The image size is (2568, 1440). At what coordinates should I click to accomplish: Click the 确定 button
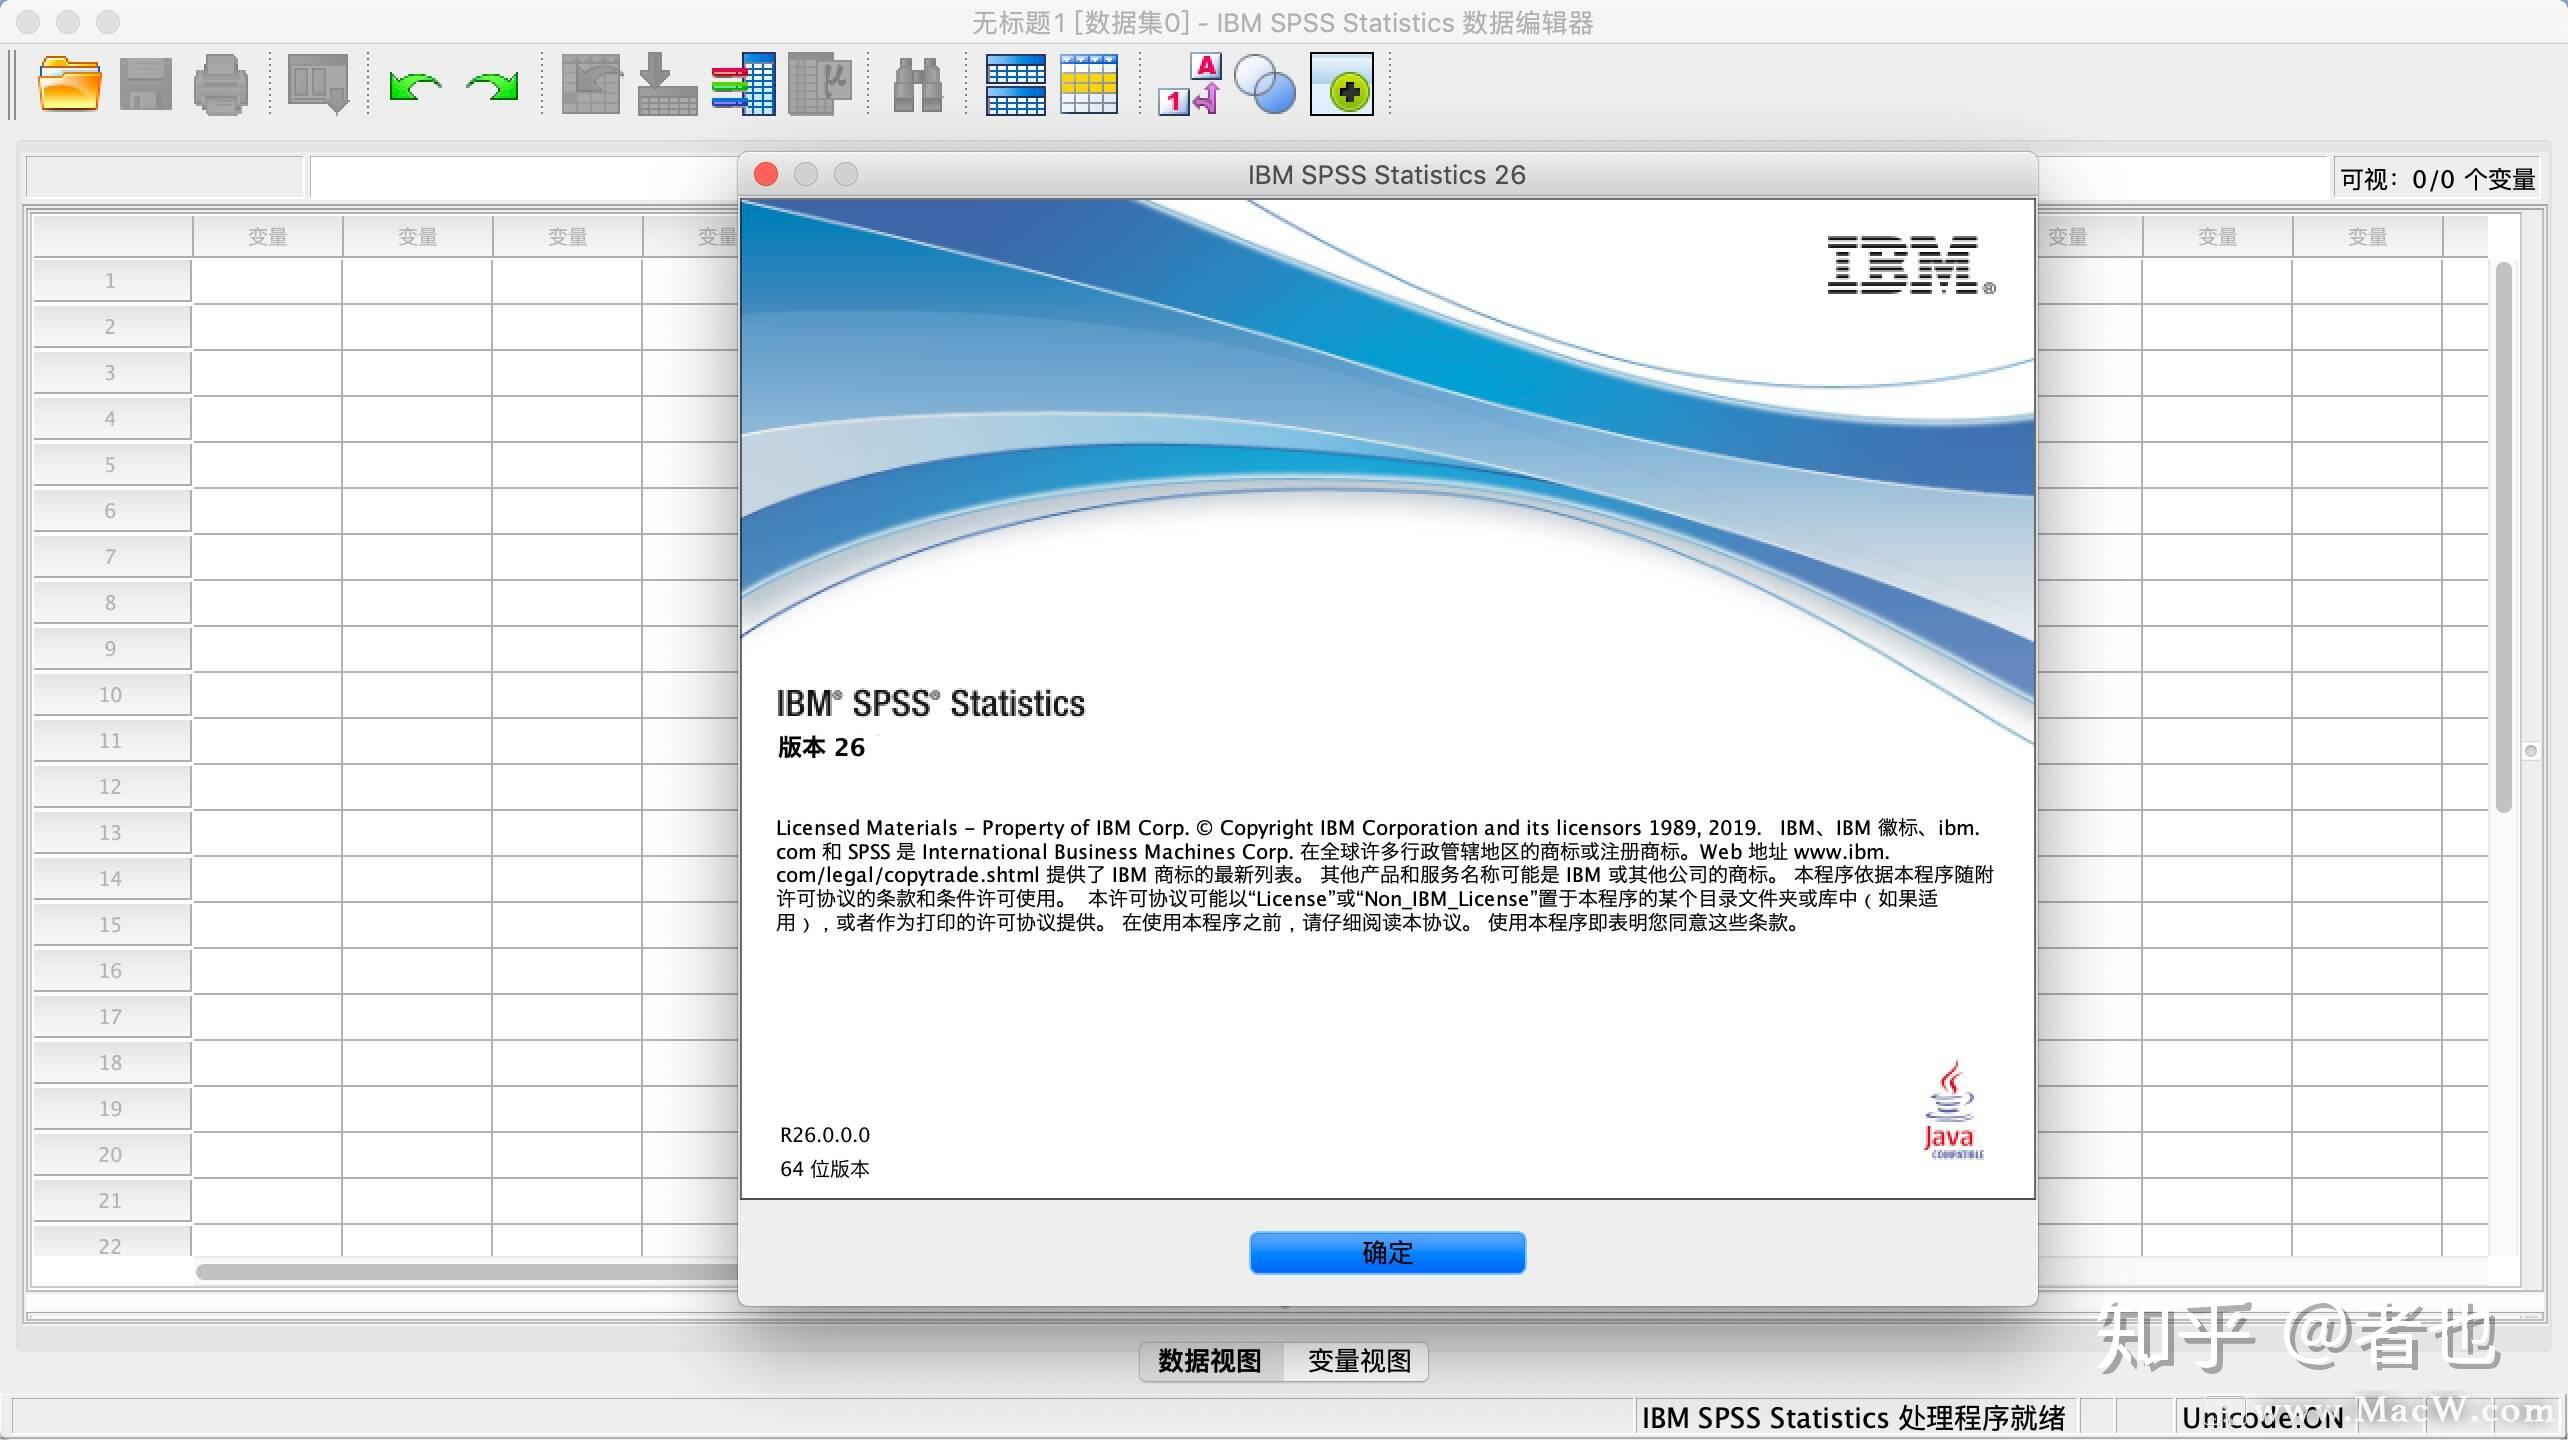tap(1387, 1252)
